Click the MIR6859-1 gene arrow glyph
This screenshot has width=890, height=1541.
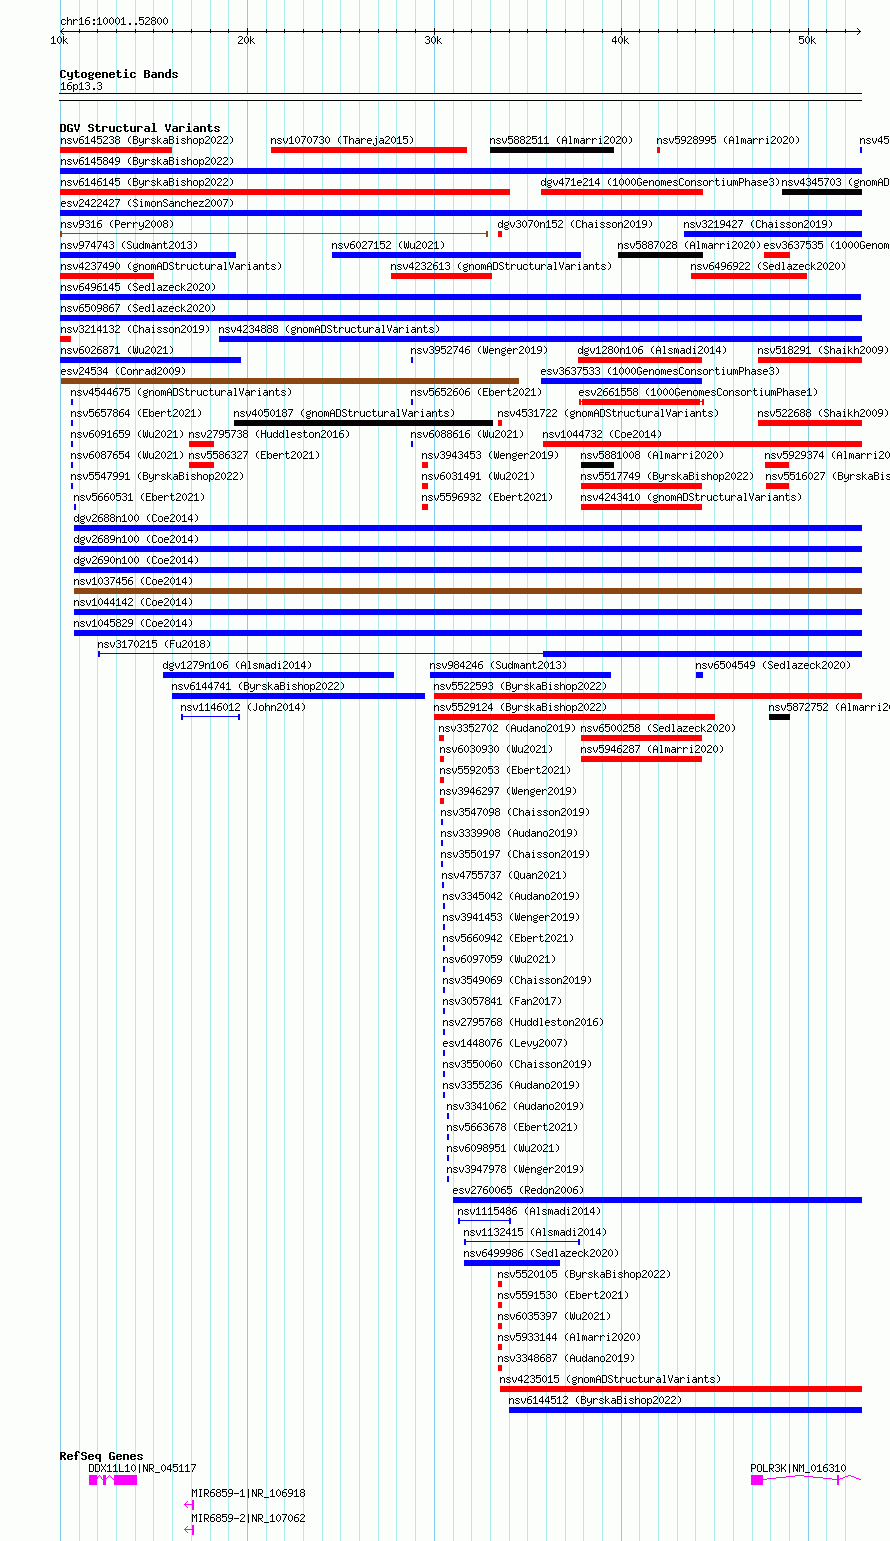[189, 1504]
